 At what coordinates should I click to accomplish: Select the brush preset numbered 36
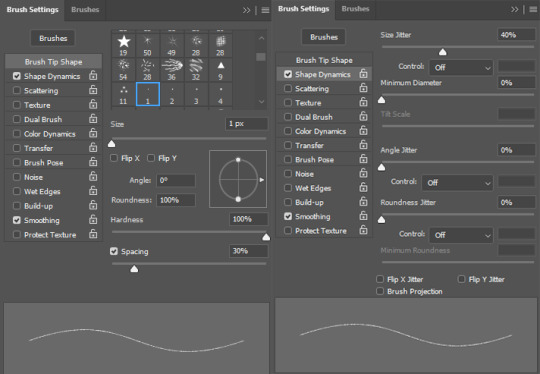pyautogui.click(x=172, y=70)
